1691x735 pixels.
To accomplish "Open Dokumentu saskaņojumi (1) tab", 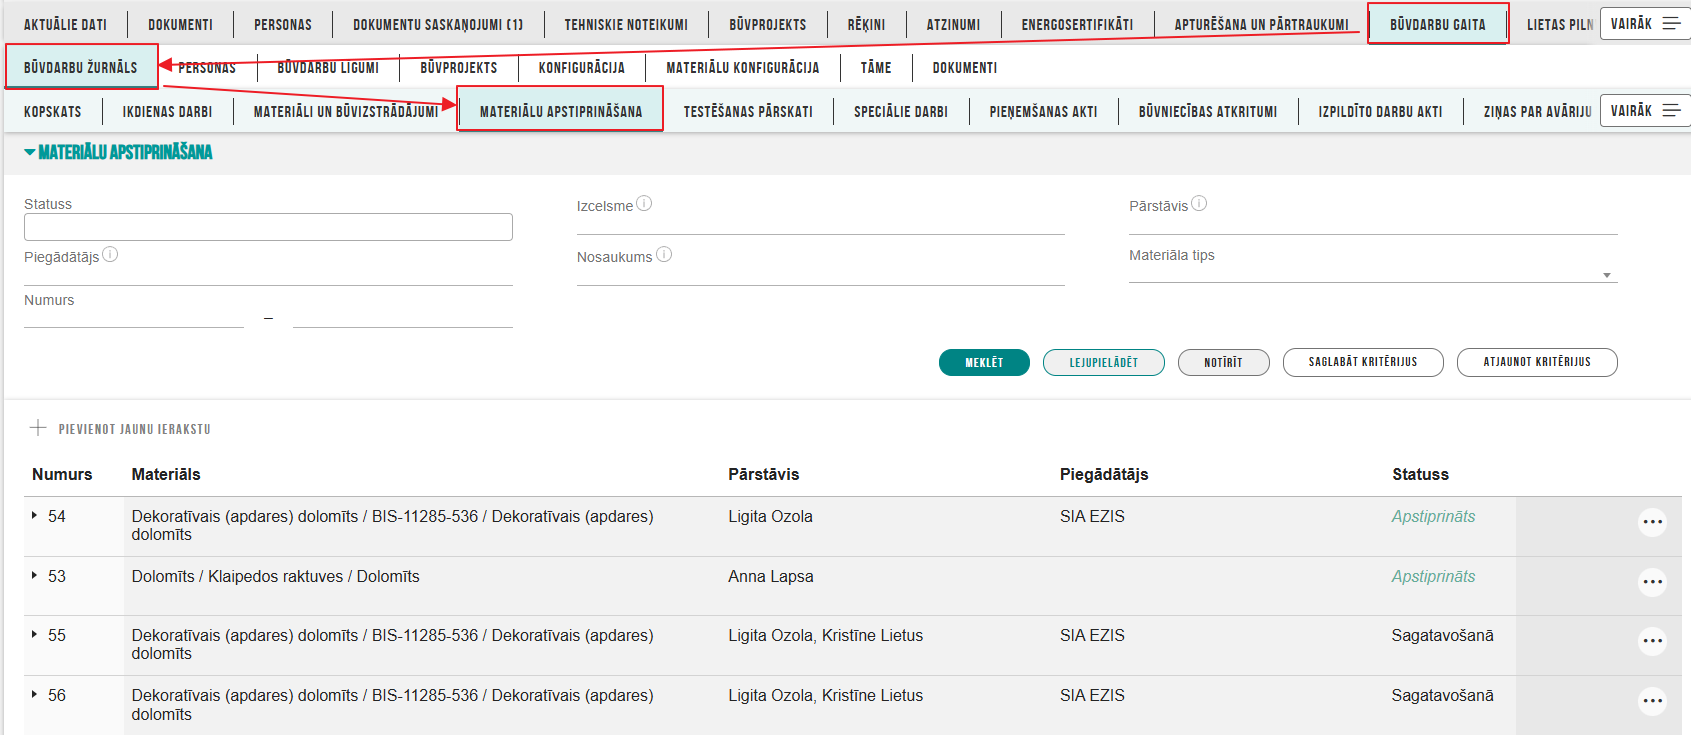I will click(438, 25).
